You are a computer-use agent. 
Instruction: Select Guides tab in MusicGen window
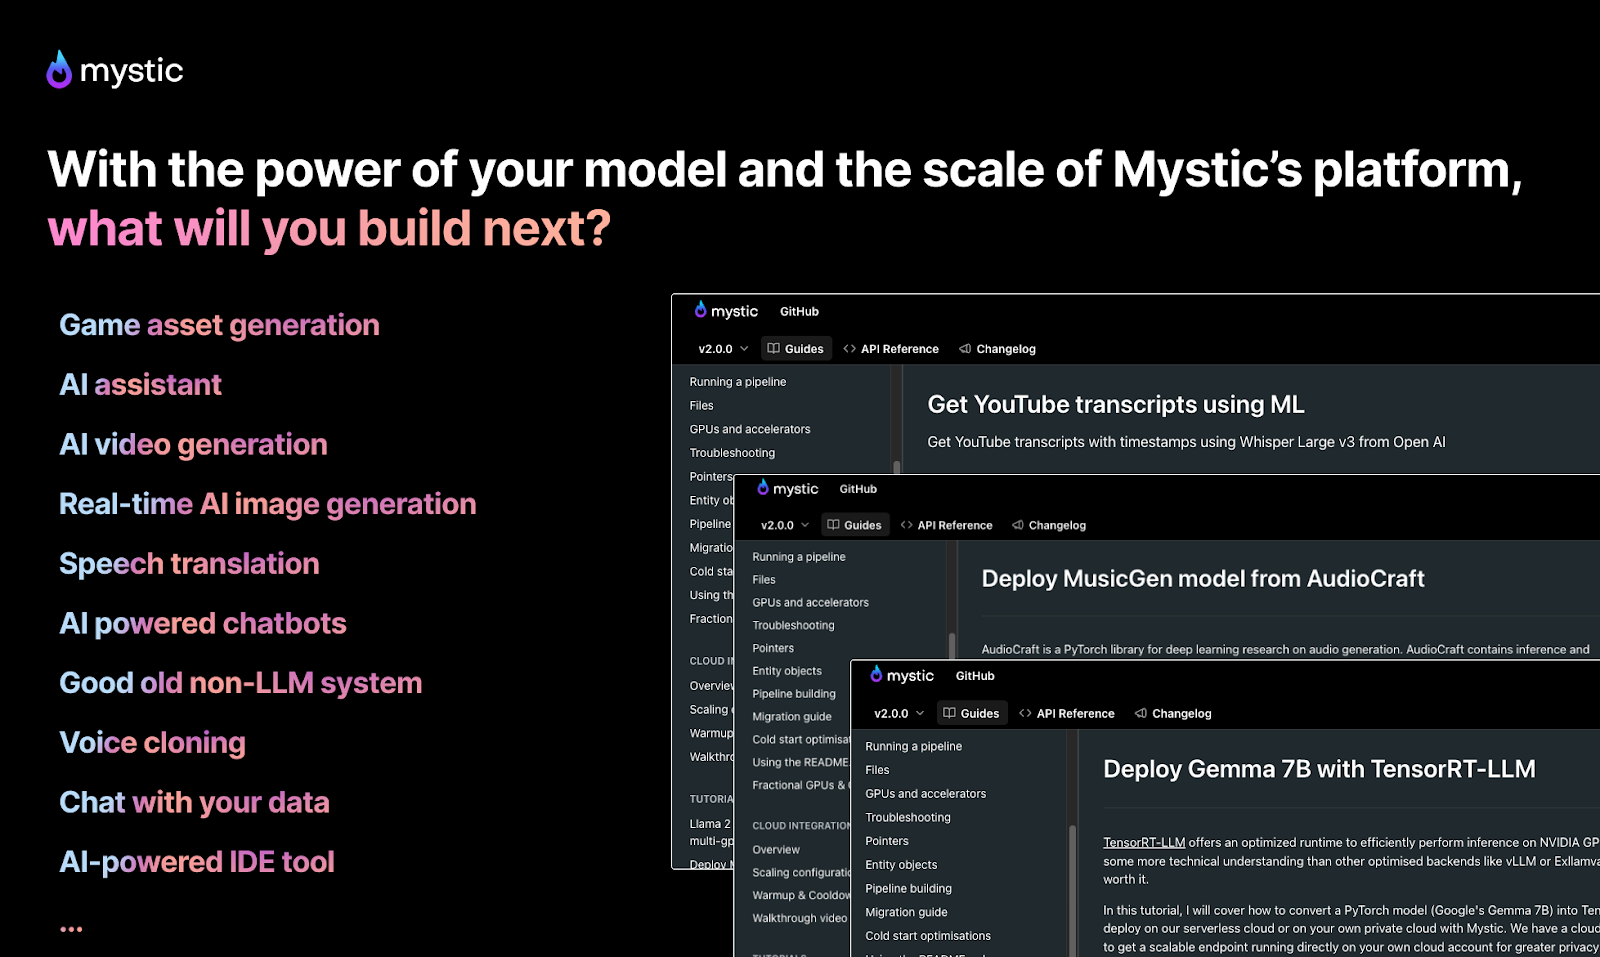(x=854, y=525)
